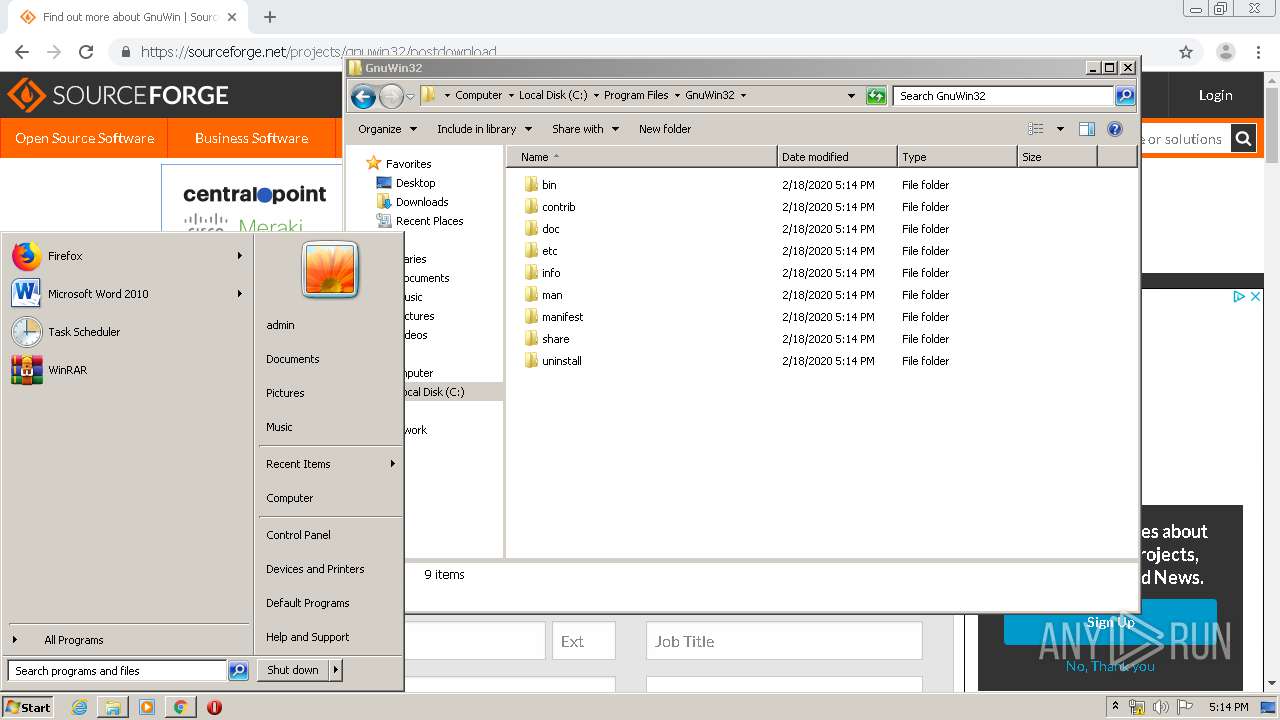Show hidden system tray icons
Viewport: 1280px width, 720px height.
1116,707
